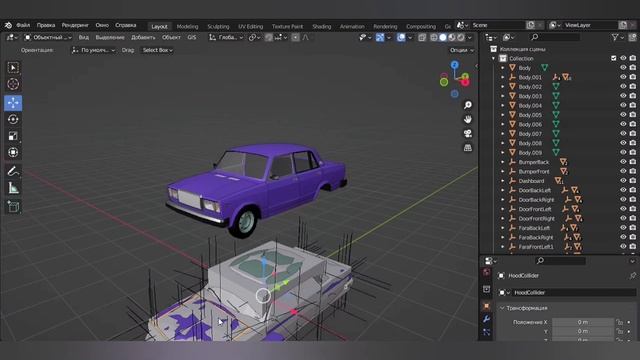Hide Body.005 with its eye icon
The height and width of the screenshot is (360, 640).
click(x=623, y=115)
